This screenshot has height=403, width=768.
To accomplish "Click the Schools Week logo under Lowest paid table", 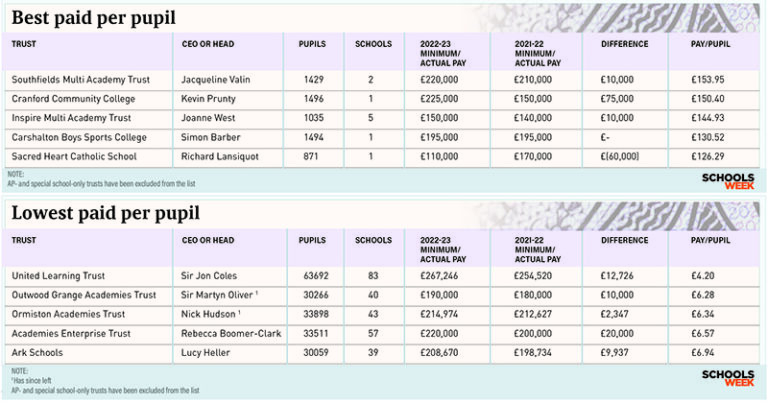I will 727,379.
